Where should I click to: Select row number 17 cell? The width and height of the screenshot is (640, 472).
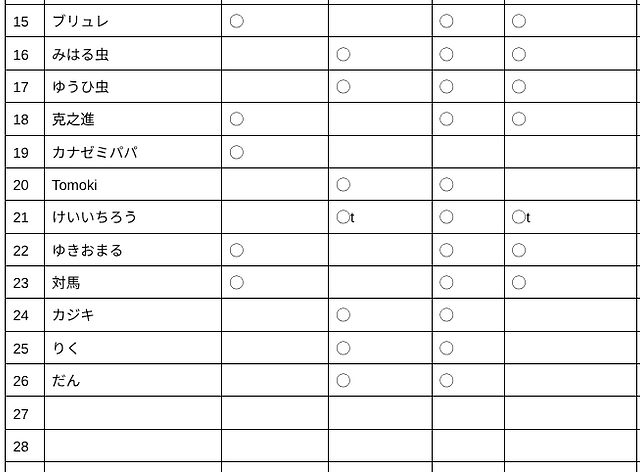(x=24, y=87)
